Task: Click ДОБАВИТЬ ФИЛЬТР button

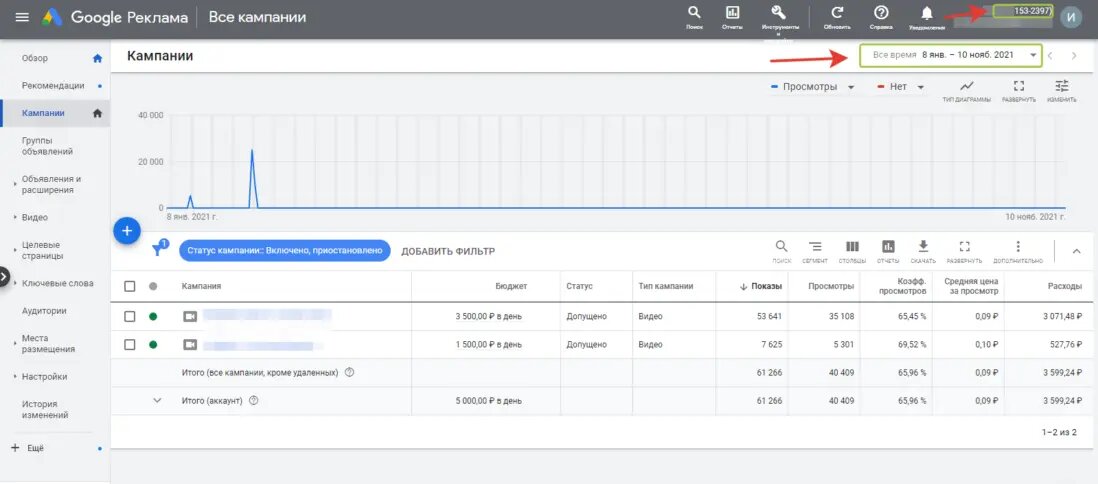Action: (448, 251)
